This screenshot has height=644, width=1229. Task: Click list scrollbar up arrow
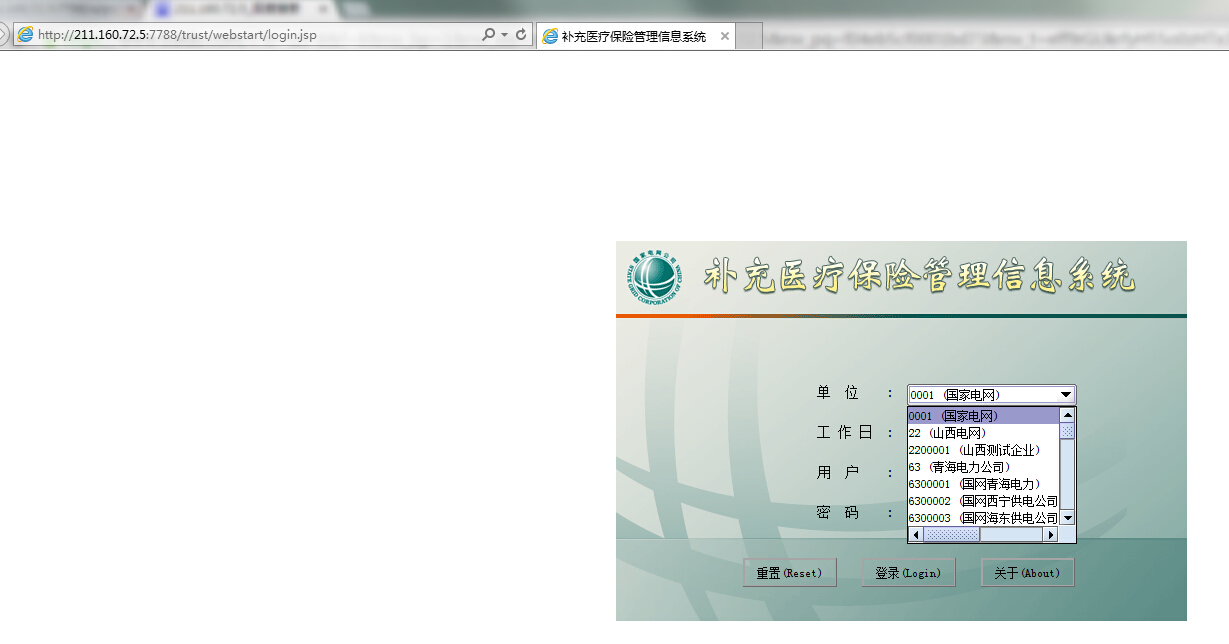(1067, 415)
